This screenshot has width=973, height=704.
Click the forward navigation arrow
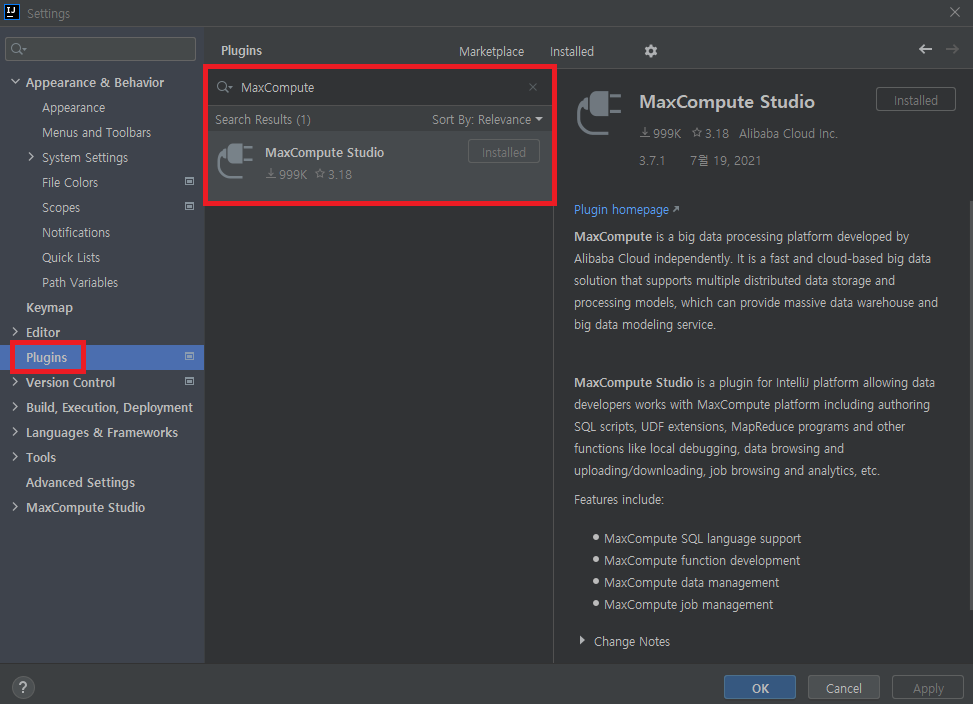[x=951, y=50]
